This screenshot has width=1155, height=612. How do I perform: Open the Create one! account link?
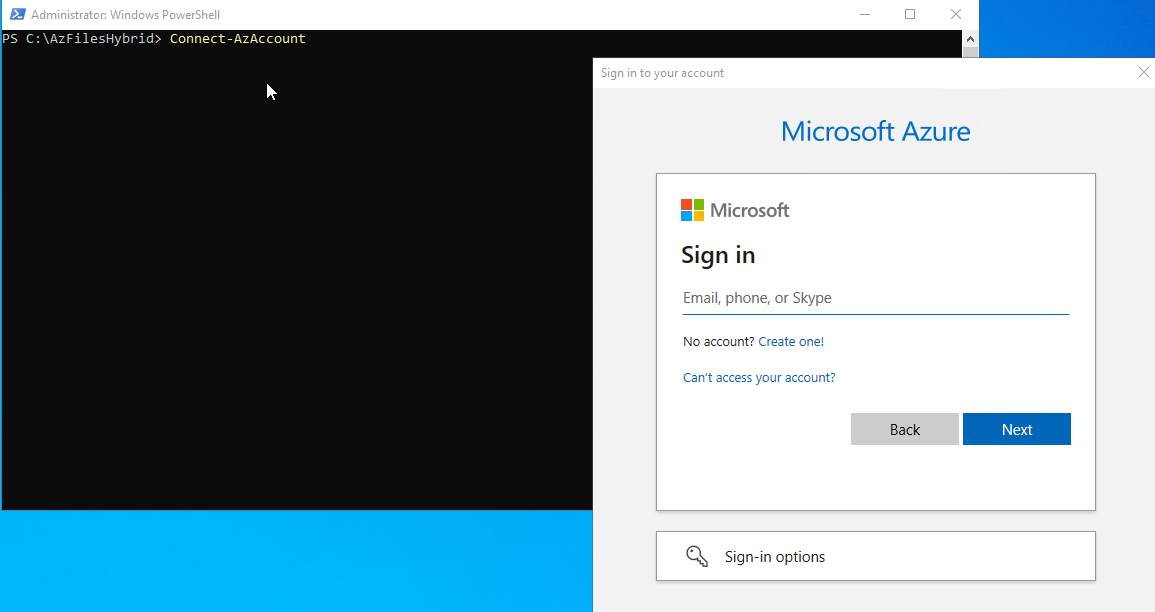791,341
